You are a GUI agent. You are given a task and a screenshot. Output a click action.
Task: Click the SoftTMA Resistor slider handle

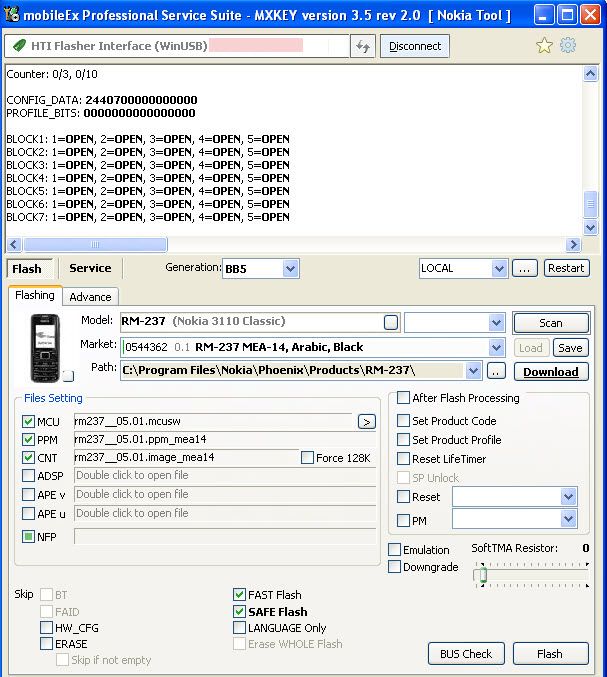[483, 575]
